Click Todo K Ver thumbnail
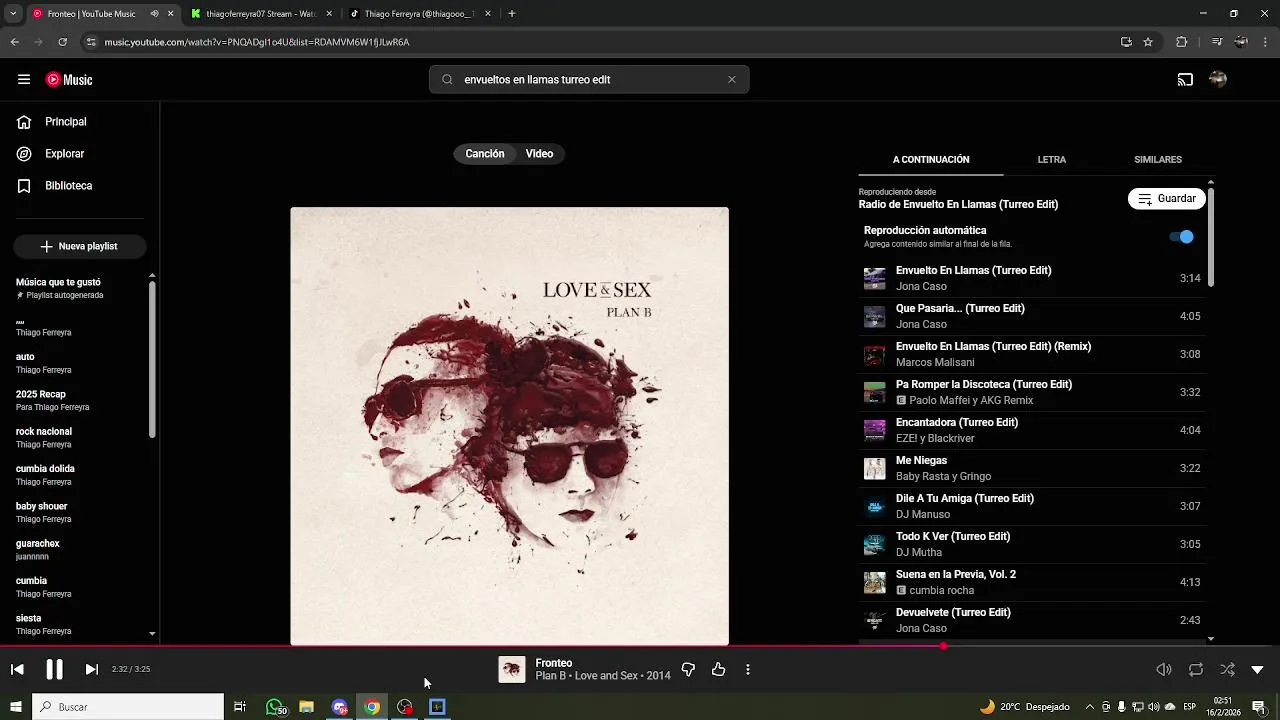The width and height of the screenshot is (1280, 720). click(x=875, y=544)
